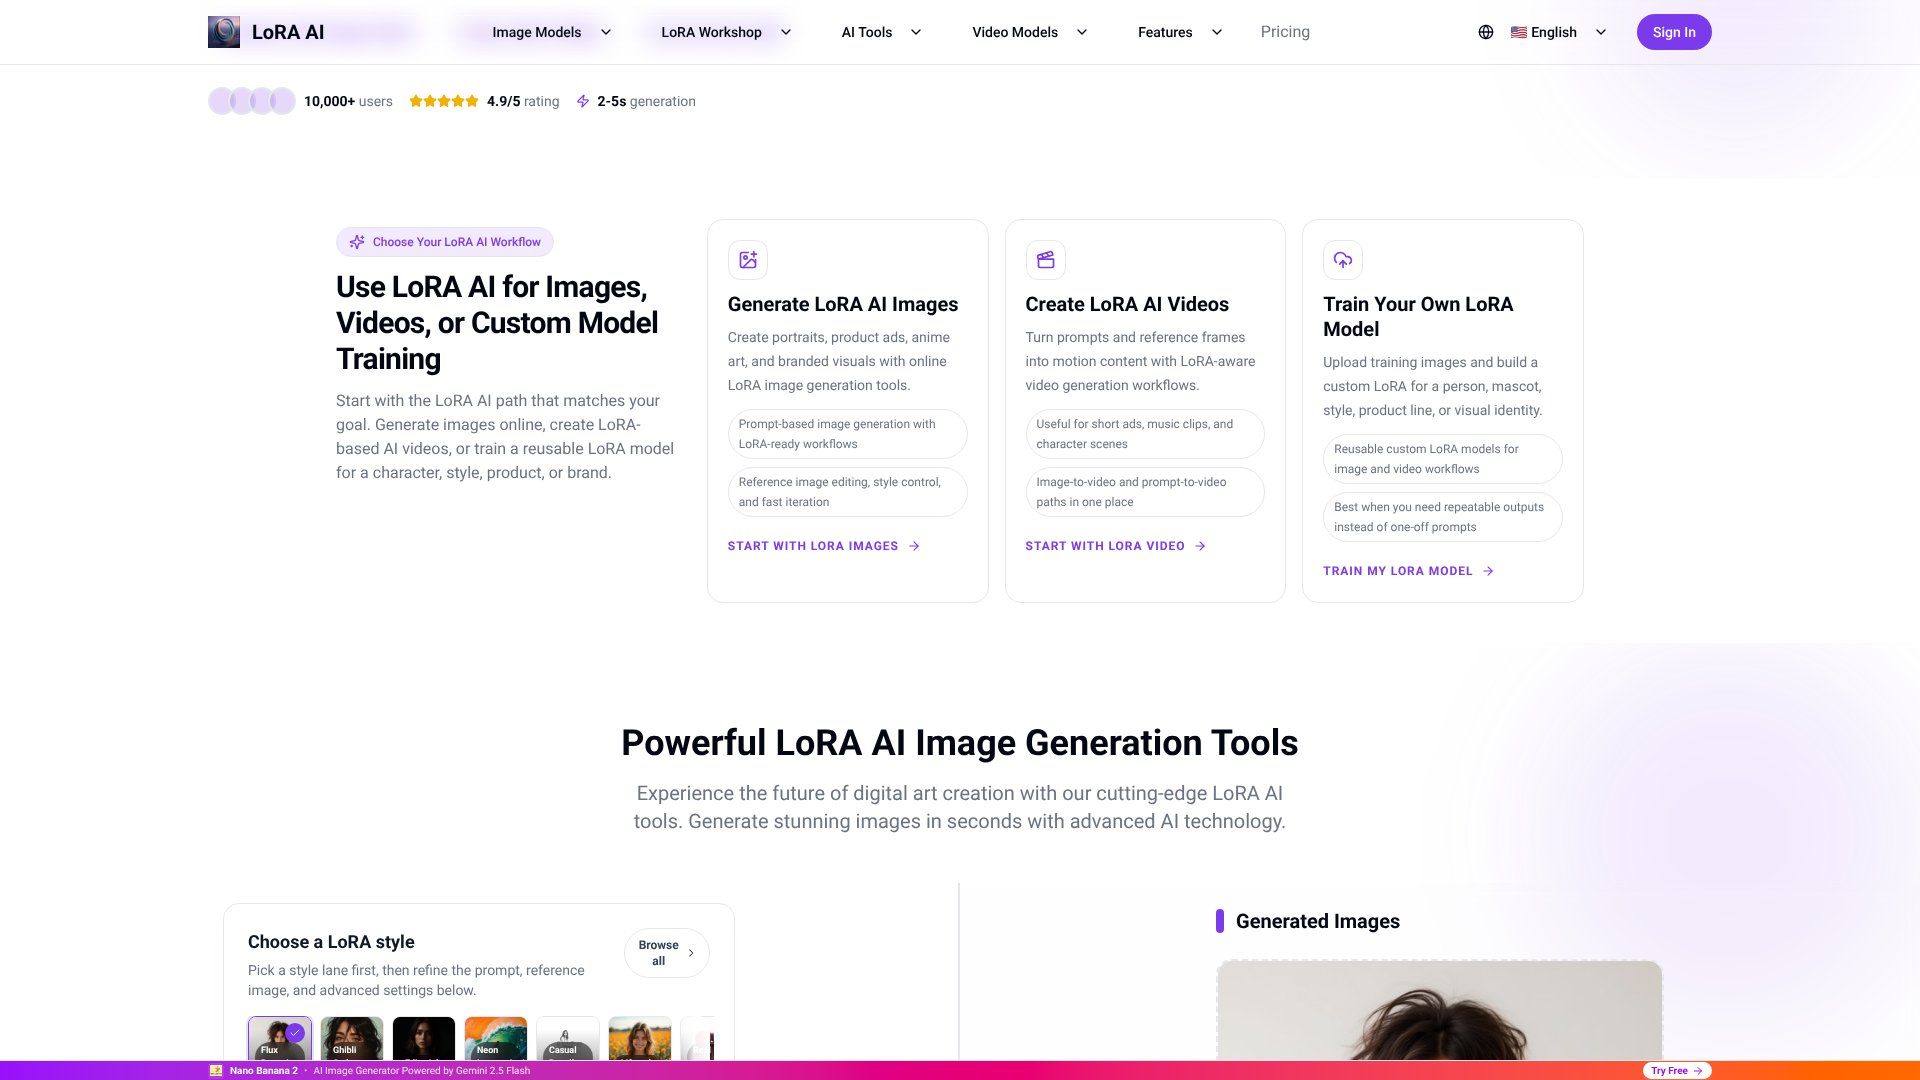This screenshot has height=1080, width=1920.
Task: Click arrow next to Start With LoRA Images
Action: 914,546
